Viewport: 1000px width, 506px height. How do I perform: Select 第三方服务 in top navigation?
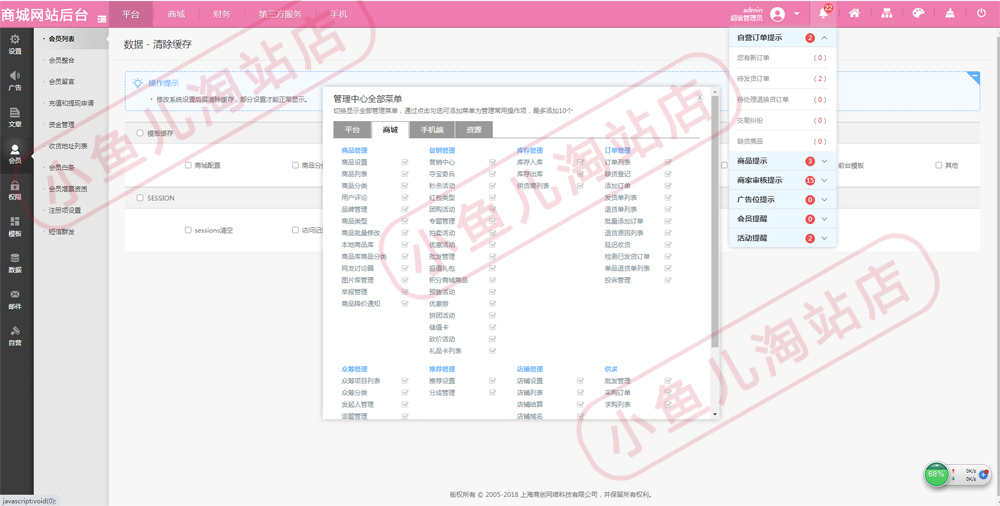[281, 14]
